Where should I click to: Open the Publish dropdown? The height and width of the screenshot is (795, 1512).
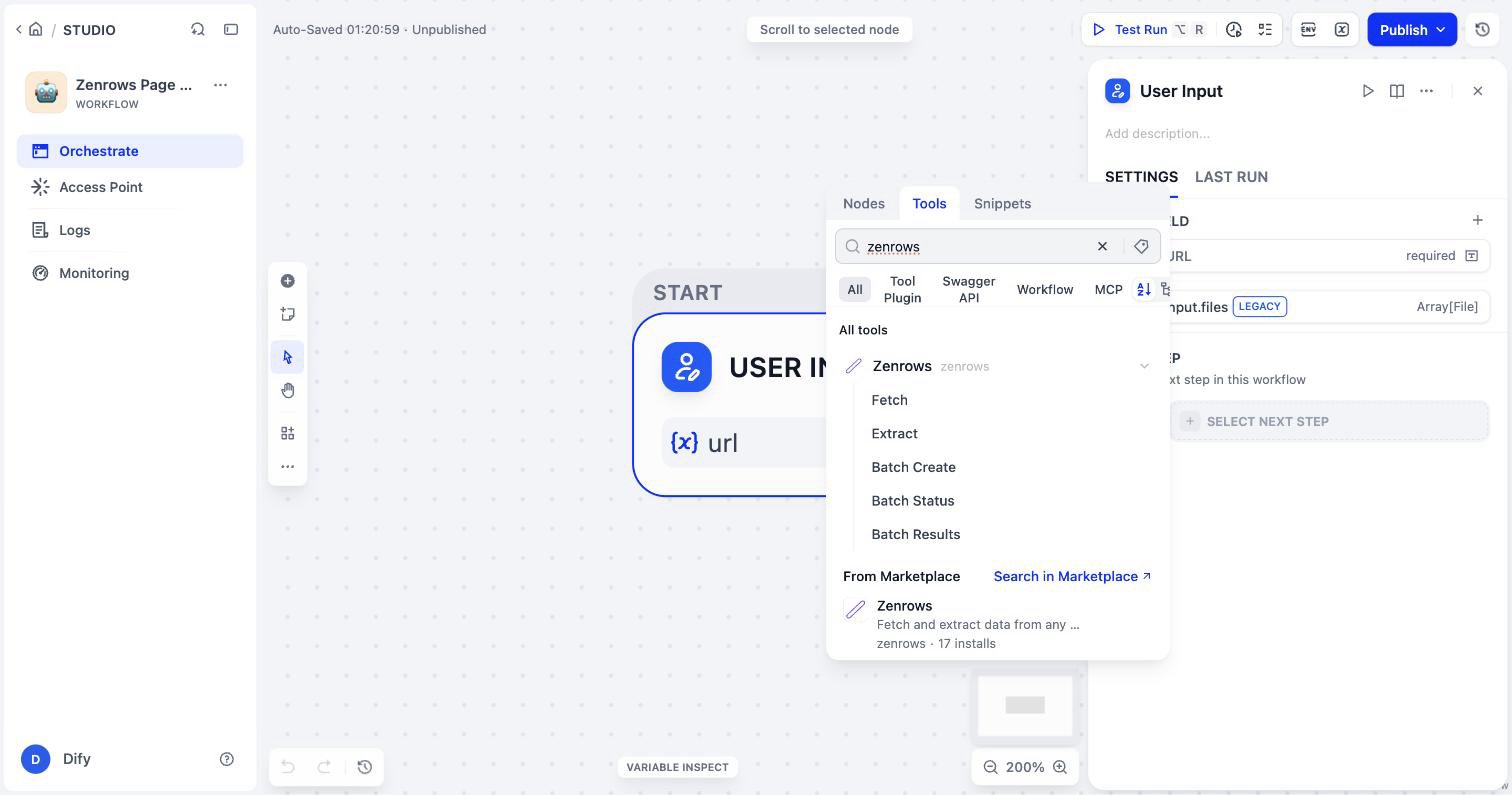pos(1412,30)
